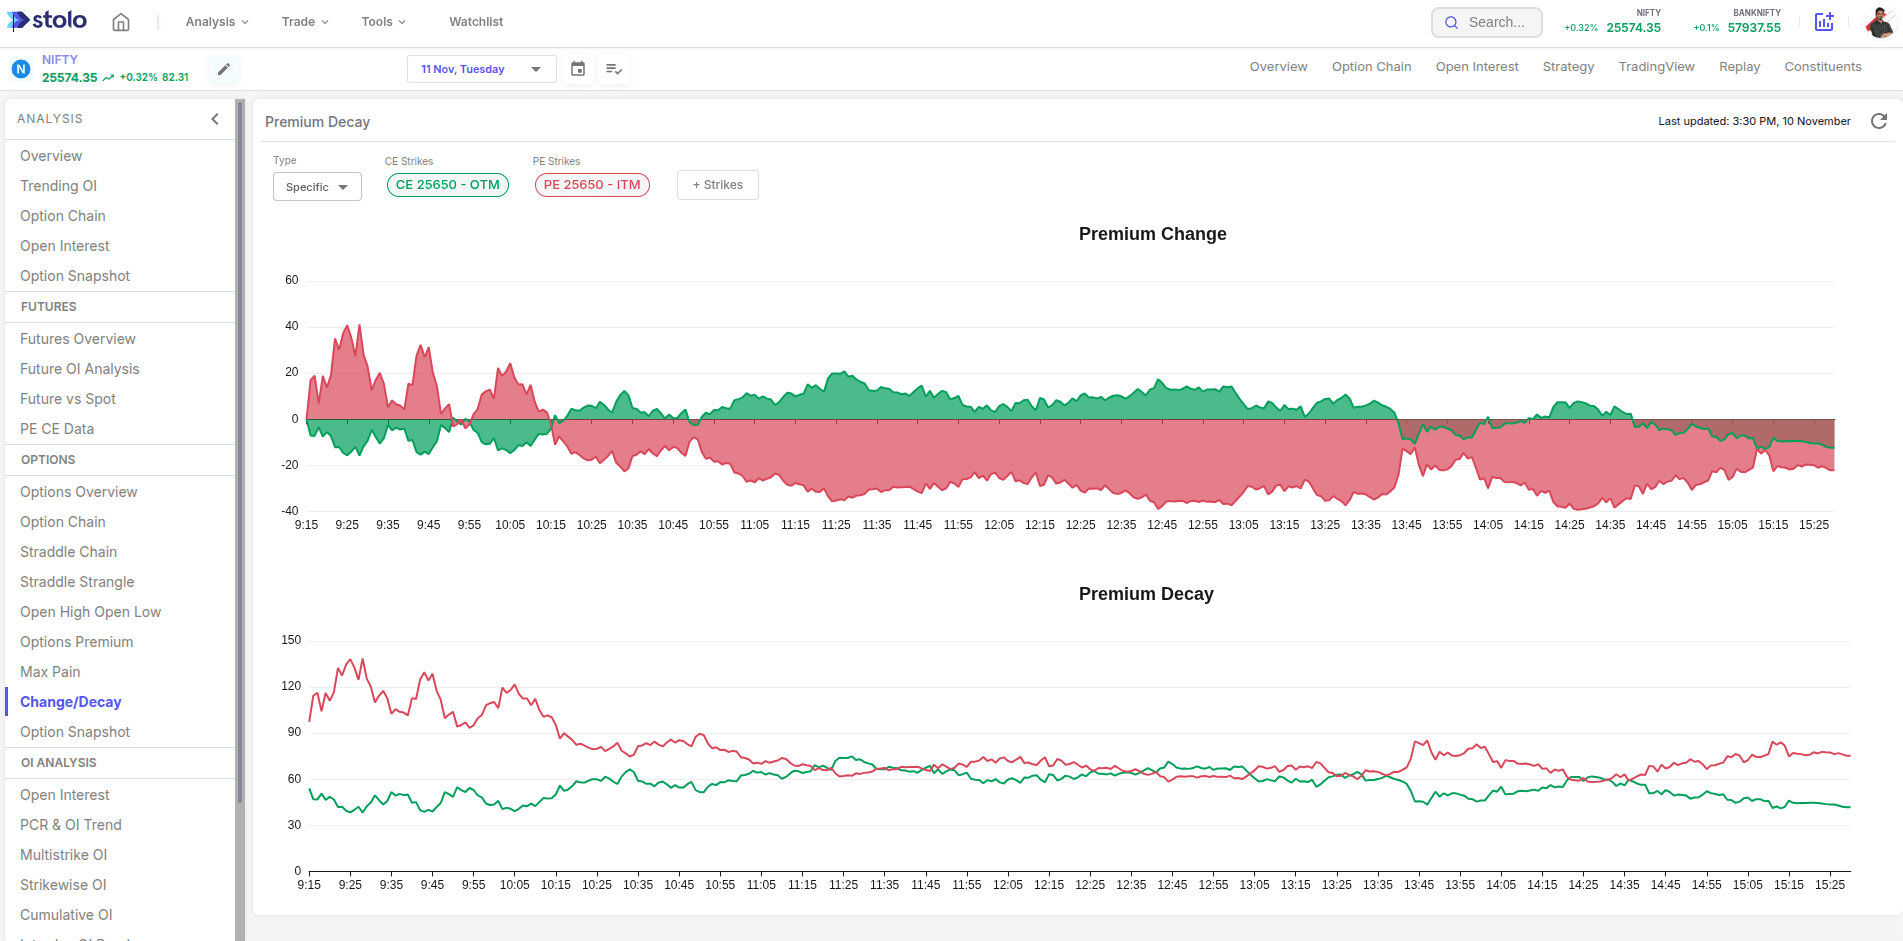This screenshot has height=941, width=1903.
Task: Collapse the Analysis sidebar panel
Action: [x=215, y=119]
